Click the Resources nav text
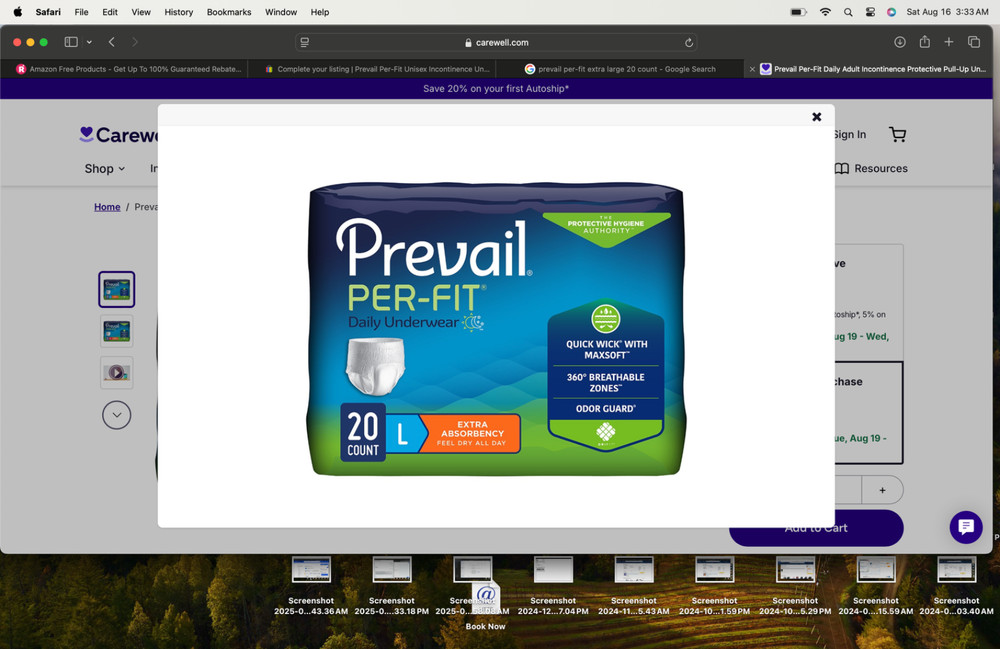Screen dimensions: 1000x649 pos(881,168)
